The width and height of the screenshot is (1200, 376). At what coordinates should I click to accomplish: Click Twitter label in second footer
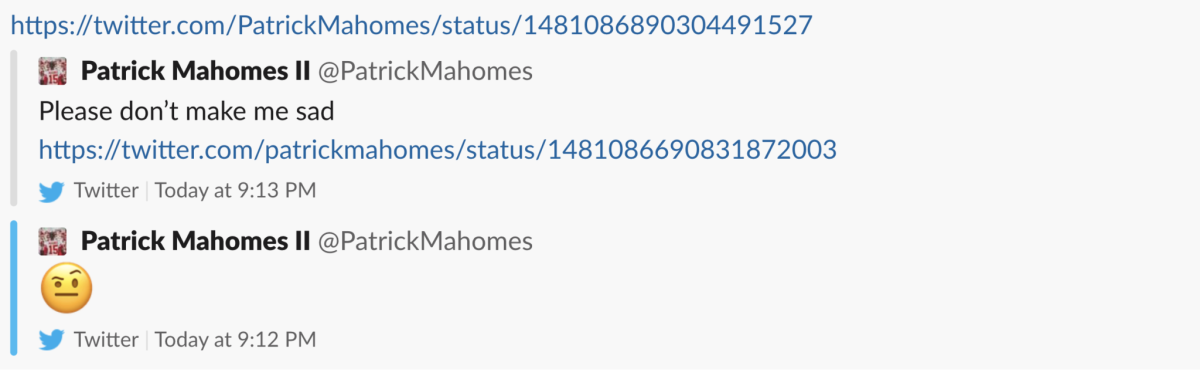106,340
